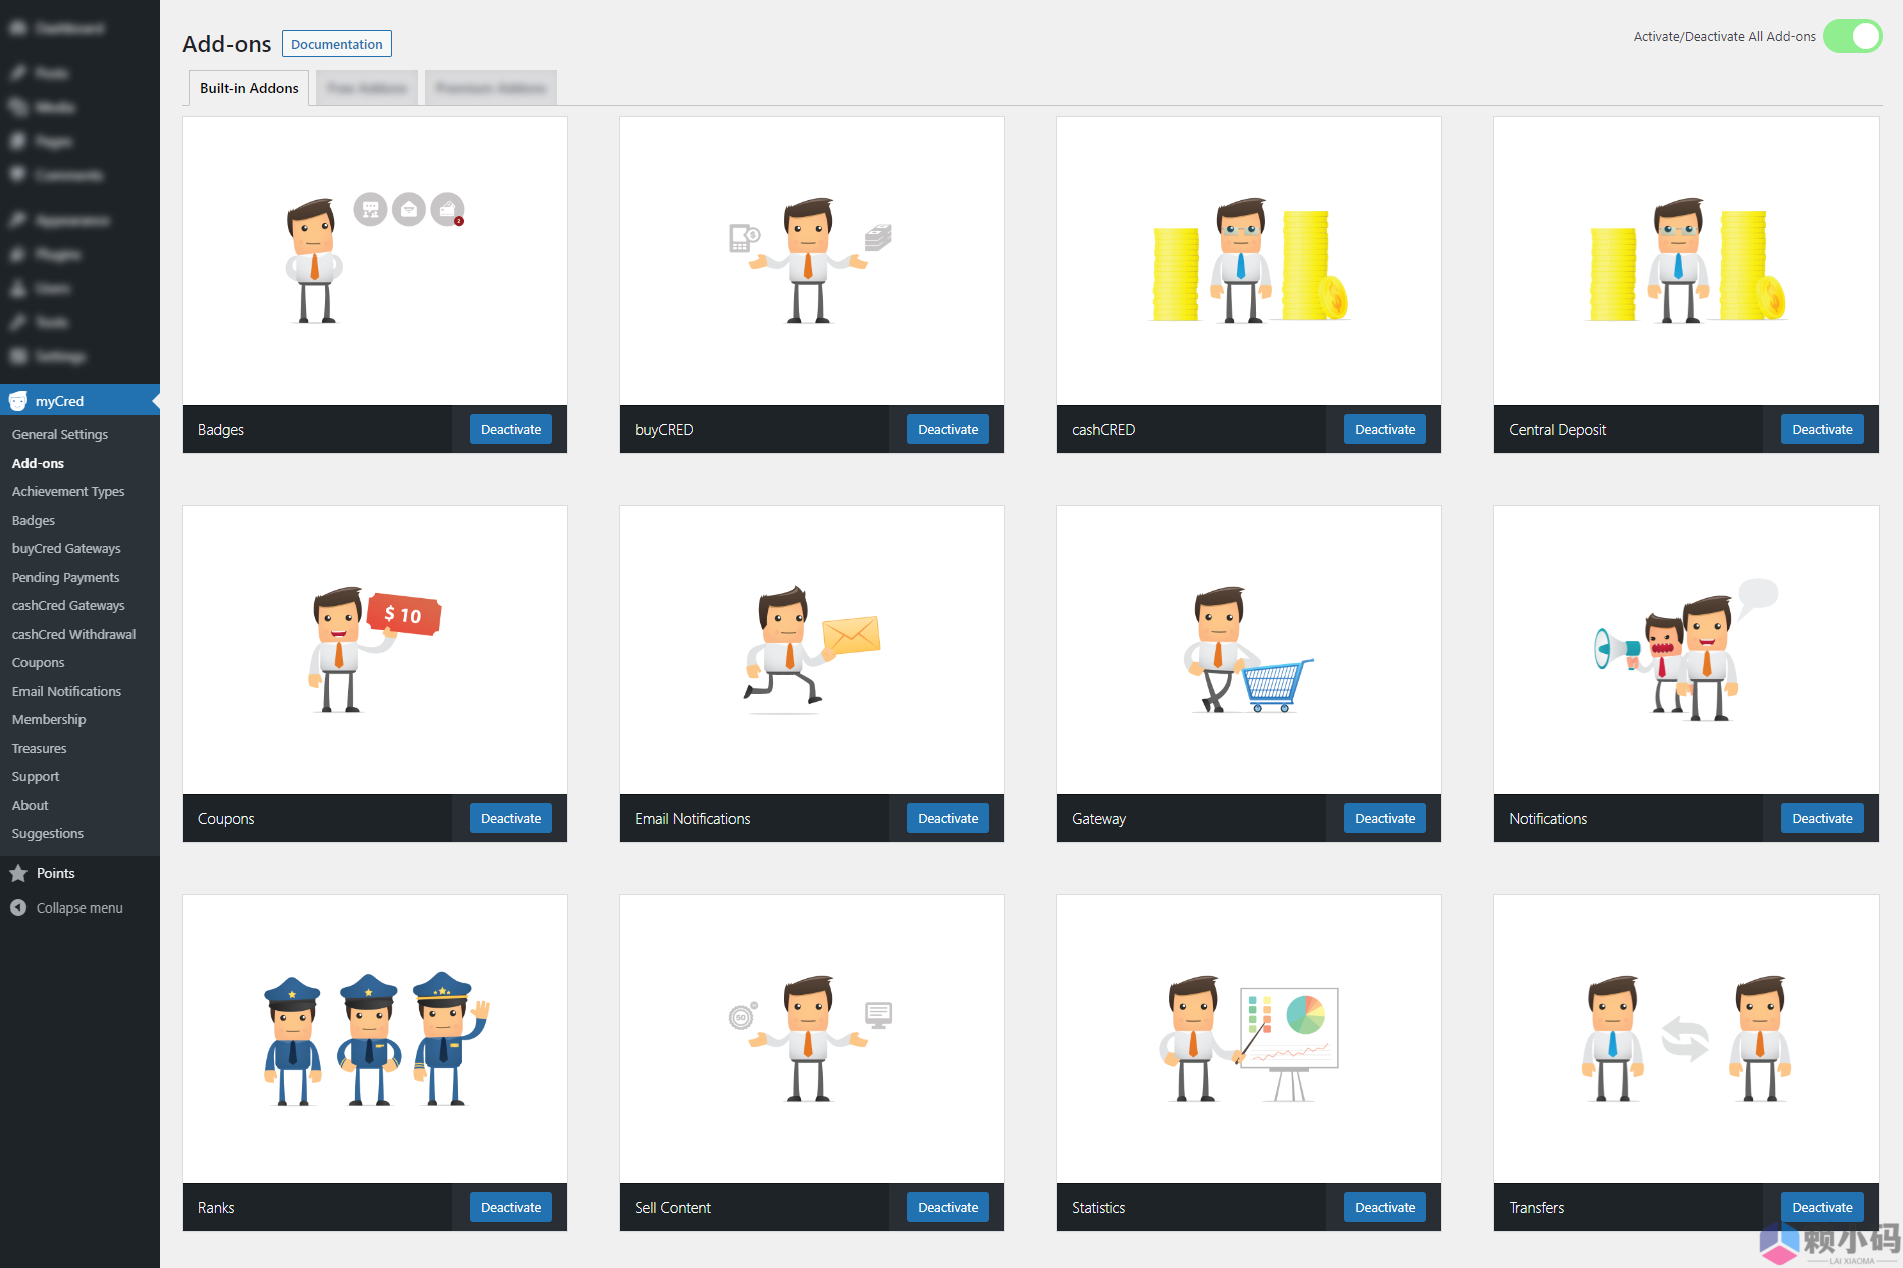Go to cashCred Withdrawal page
The width and height of the screenshot is (1903, 1268).
(x=74, y=634)
